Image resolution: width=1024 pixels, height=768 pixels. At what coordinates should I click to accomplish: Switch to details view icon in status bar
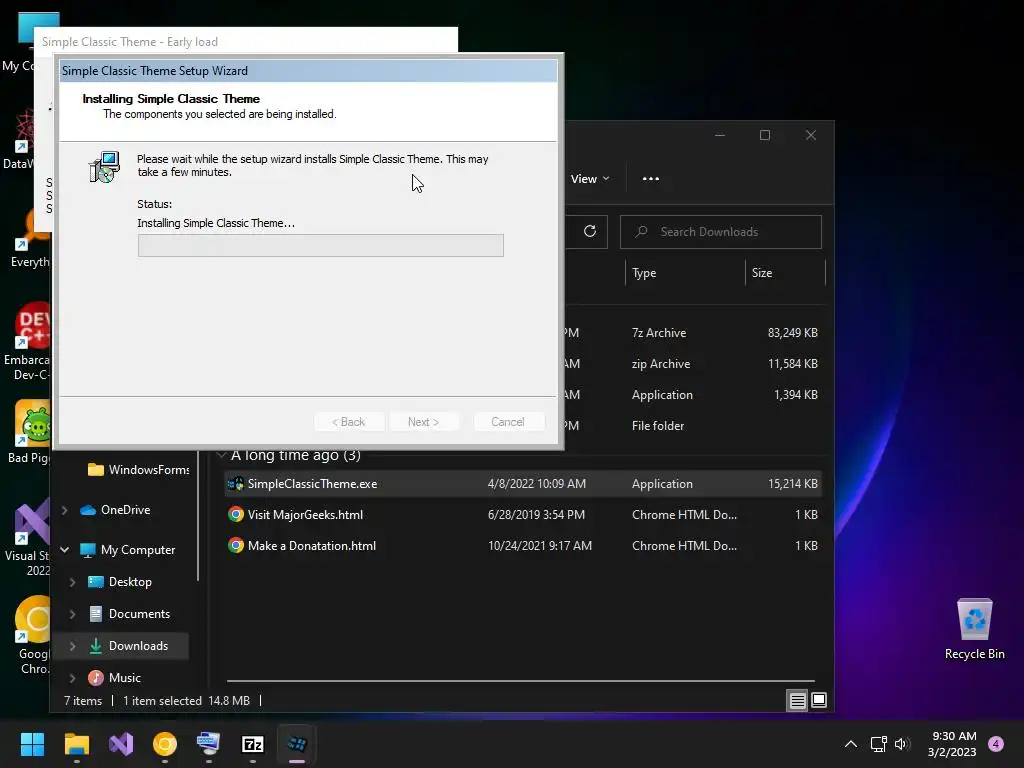pyautogui.click(x=797, y=701)
